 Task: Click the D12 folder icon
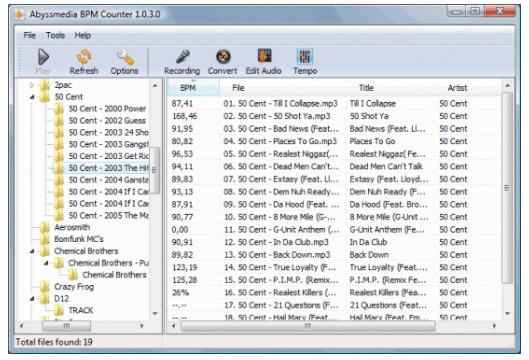pos(45,298)
